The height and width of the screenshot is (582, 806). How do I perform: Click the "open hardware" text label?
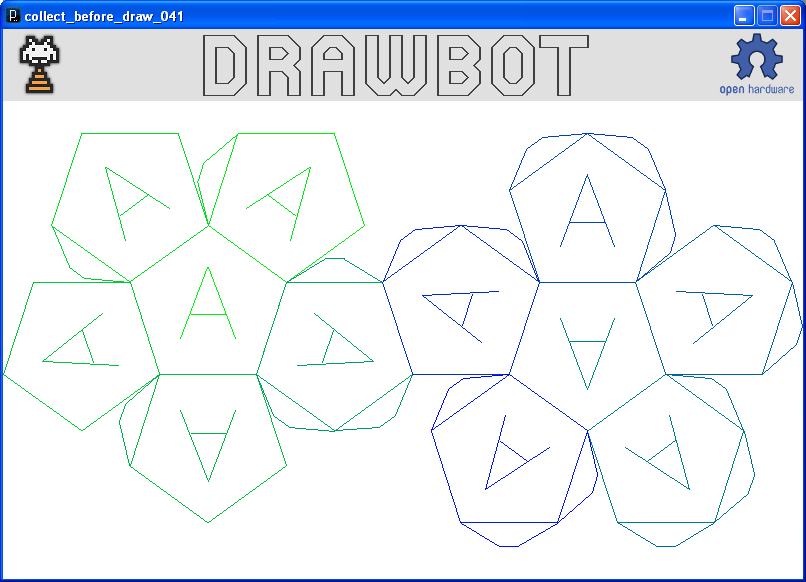(757, 89)
